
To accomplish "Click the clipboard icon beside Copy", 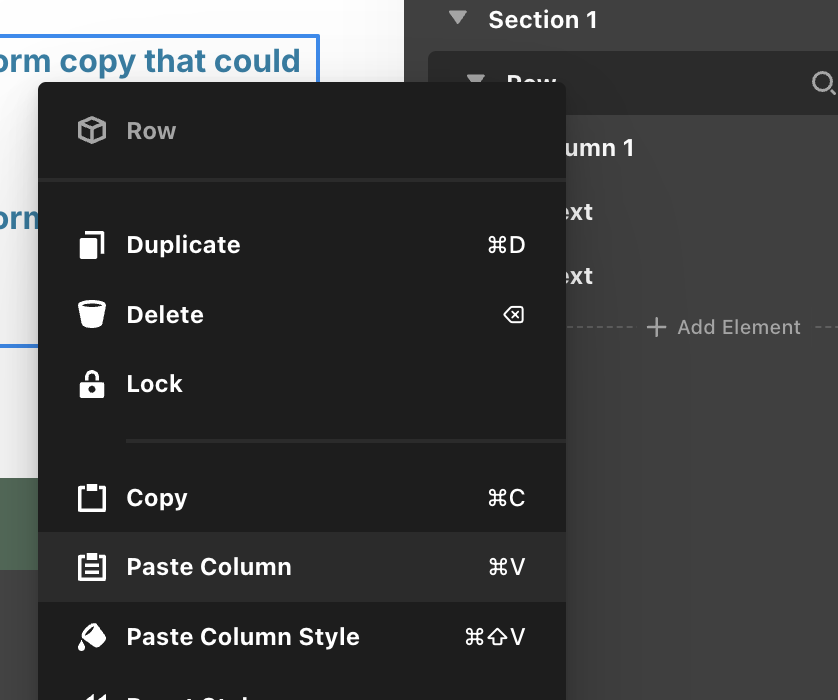I will [92, 498].
